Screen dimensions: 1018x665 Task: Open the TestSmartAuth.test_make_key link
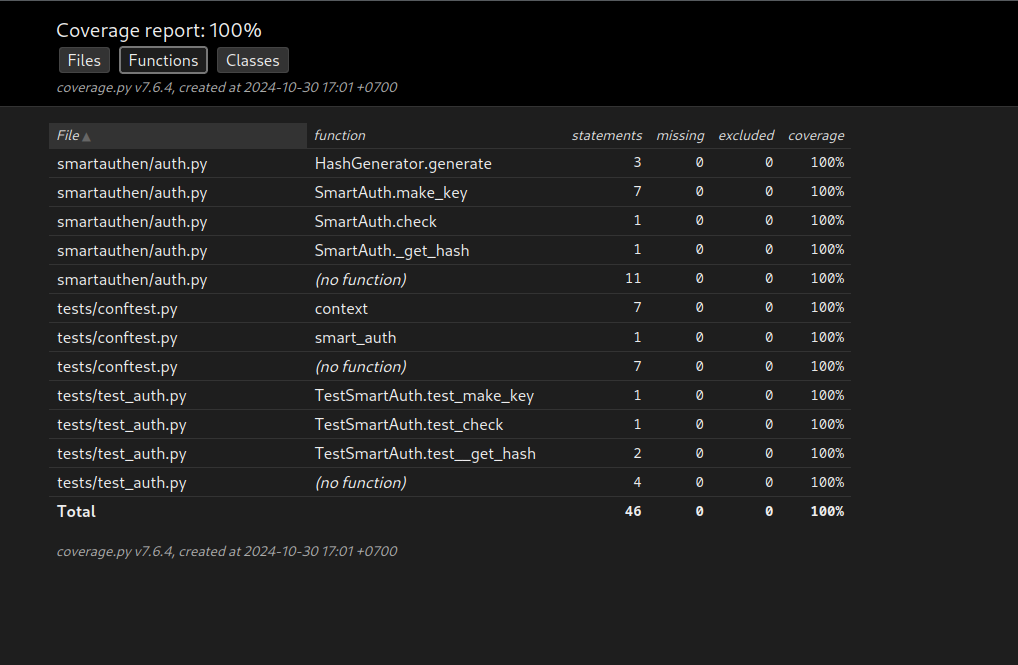424,396
